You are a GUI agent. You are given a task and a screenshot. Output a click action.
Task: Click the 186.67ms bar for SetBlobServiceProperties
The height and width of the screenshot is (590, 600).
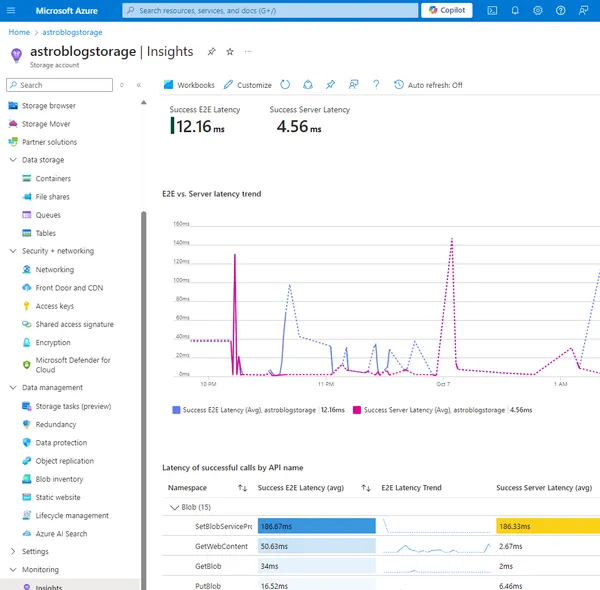[316, 526]
